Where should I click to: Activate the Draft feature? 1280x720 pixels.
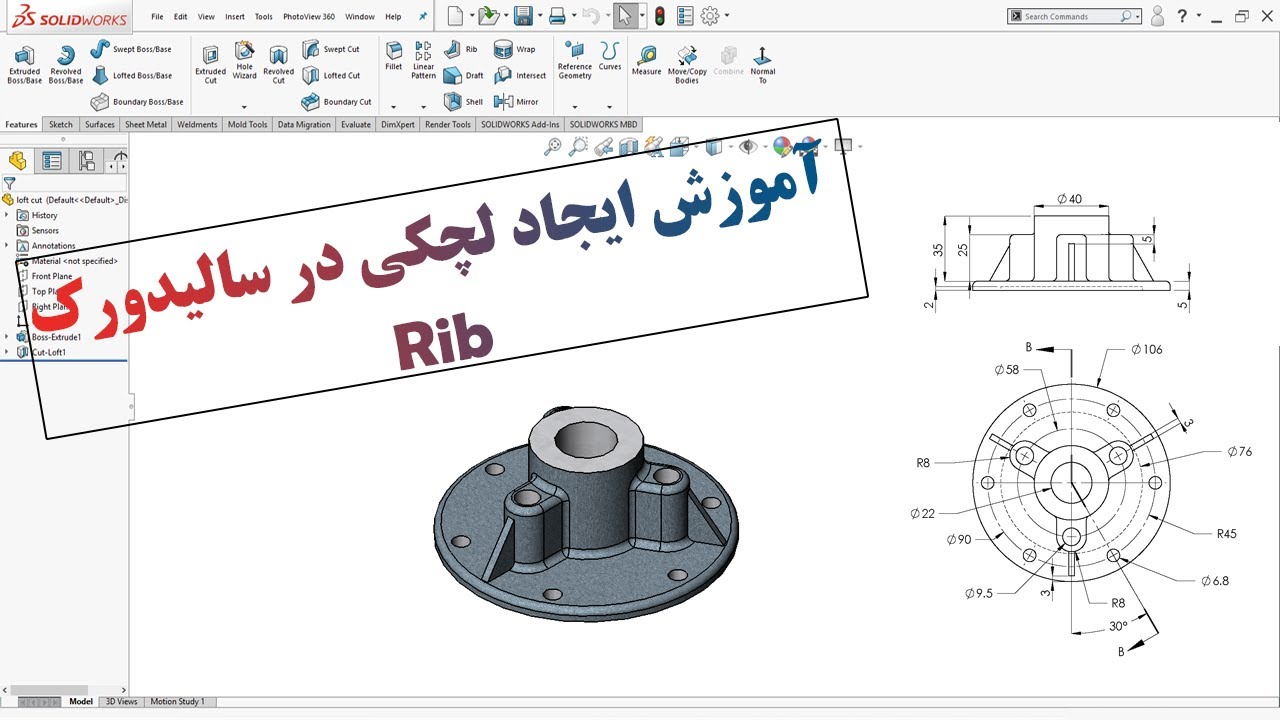[x=463, y=75]
